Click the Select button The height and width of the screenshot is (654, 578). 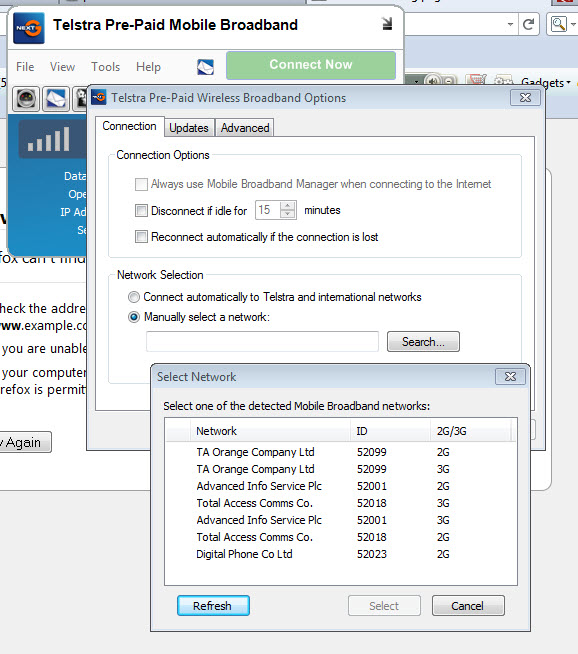384,606
